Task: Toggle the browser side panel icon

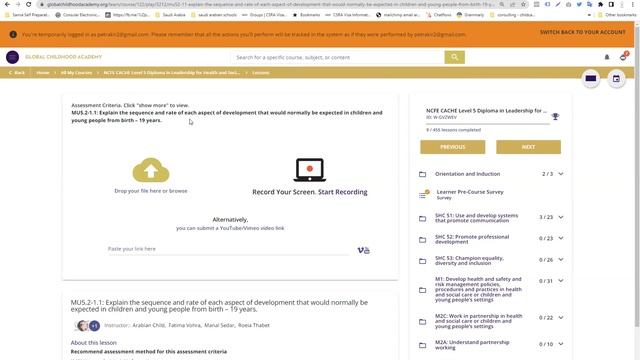Action: (x=611, y=4)
